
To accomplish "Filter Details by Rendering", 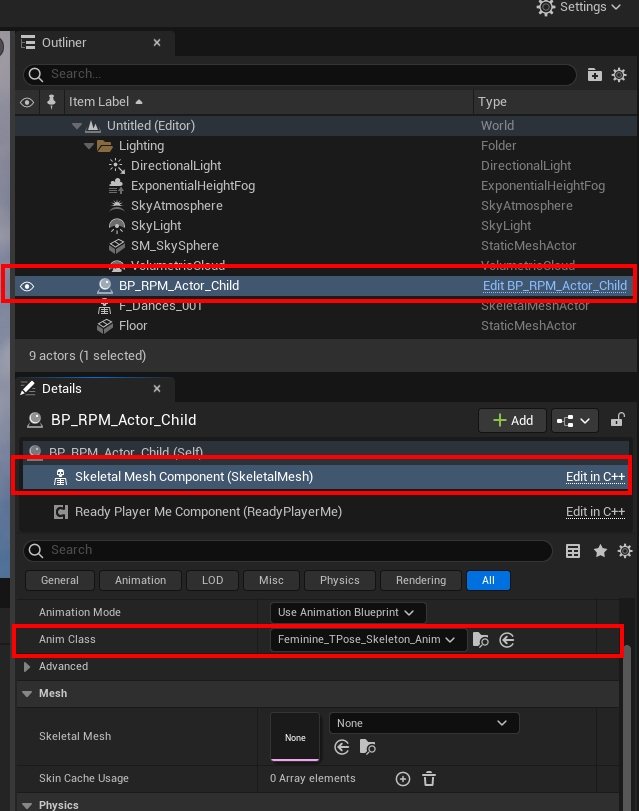I will pyautogui.click(x=421, y=580).
